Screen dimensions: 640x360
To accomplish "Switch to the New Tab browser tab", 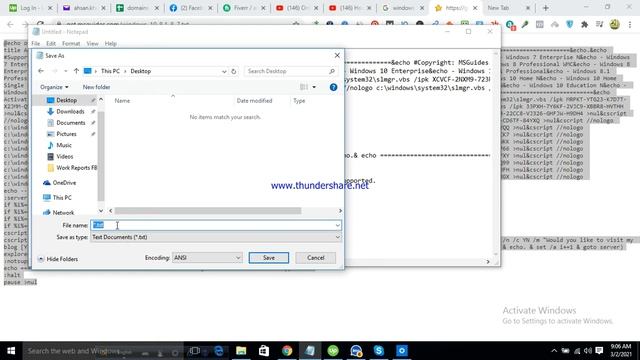I will click(508, 8).
